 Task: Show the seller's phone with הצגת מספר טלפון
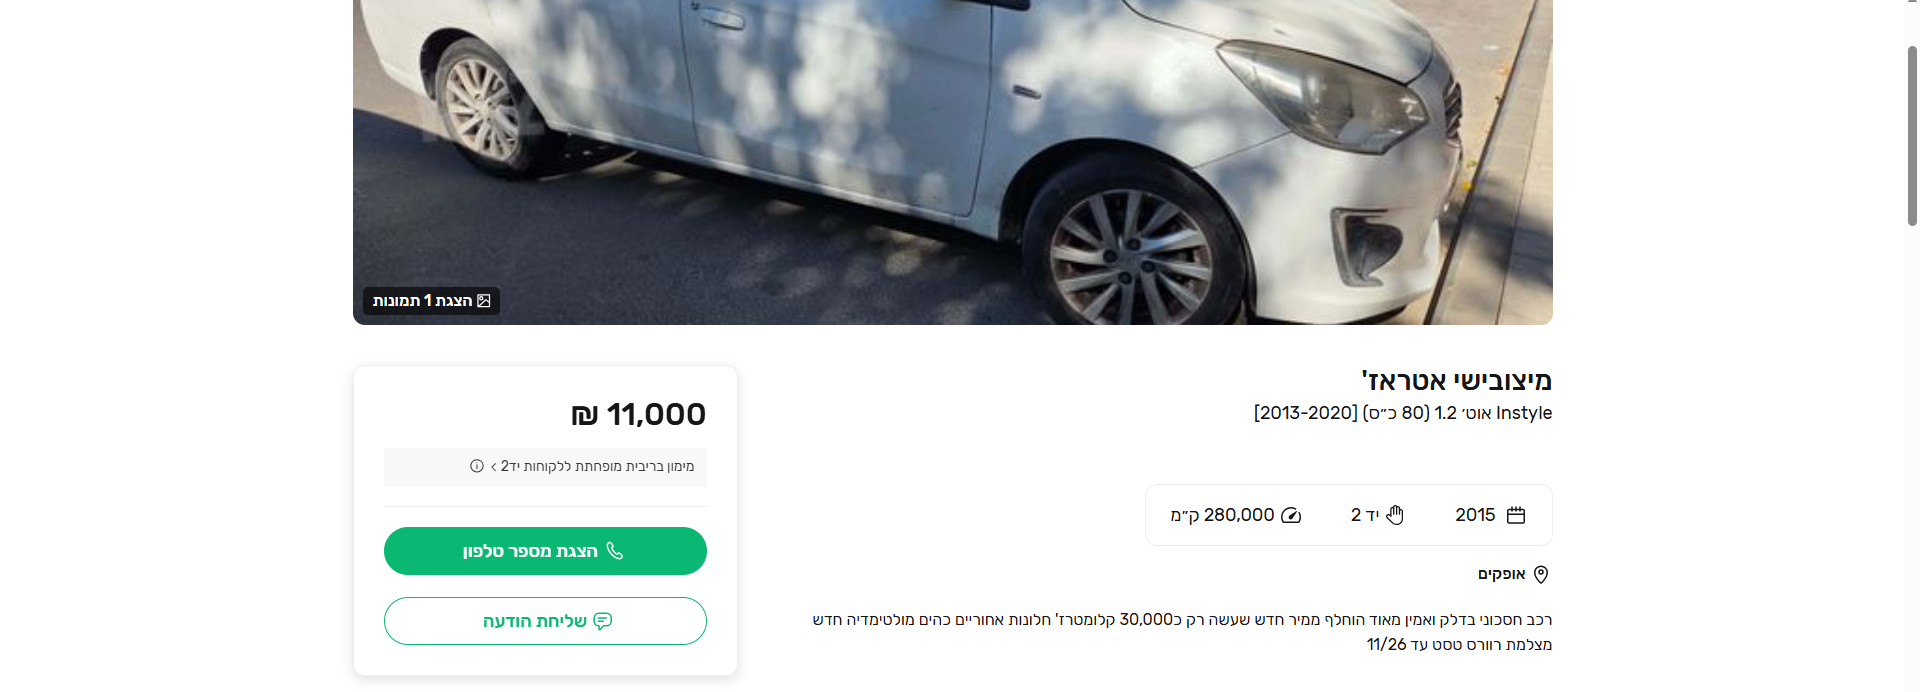[x=545, y=551]
